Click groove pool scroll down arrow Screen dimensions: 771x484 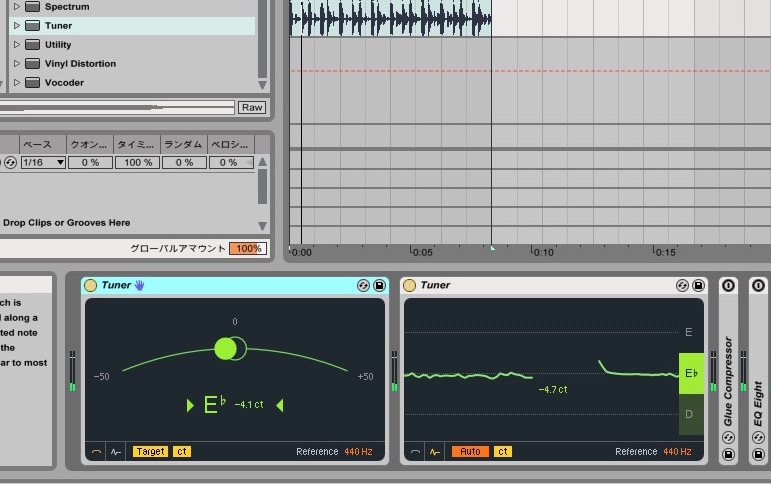pos(263,226)
